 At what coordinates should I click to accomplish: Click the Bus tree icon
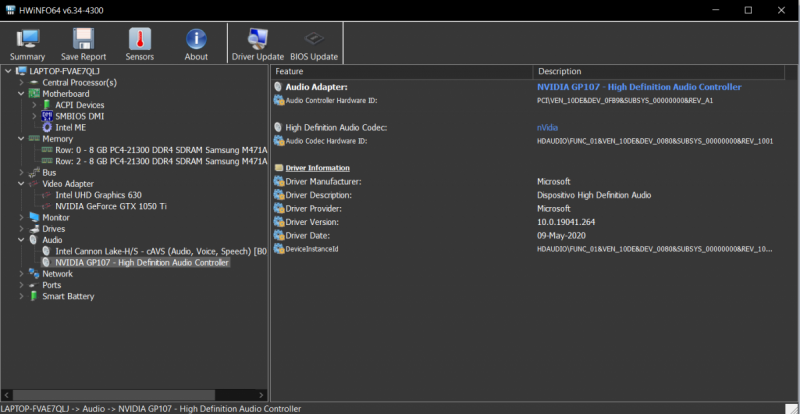click(x=34, y=173)
